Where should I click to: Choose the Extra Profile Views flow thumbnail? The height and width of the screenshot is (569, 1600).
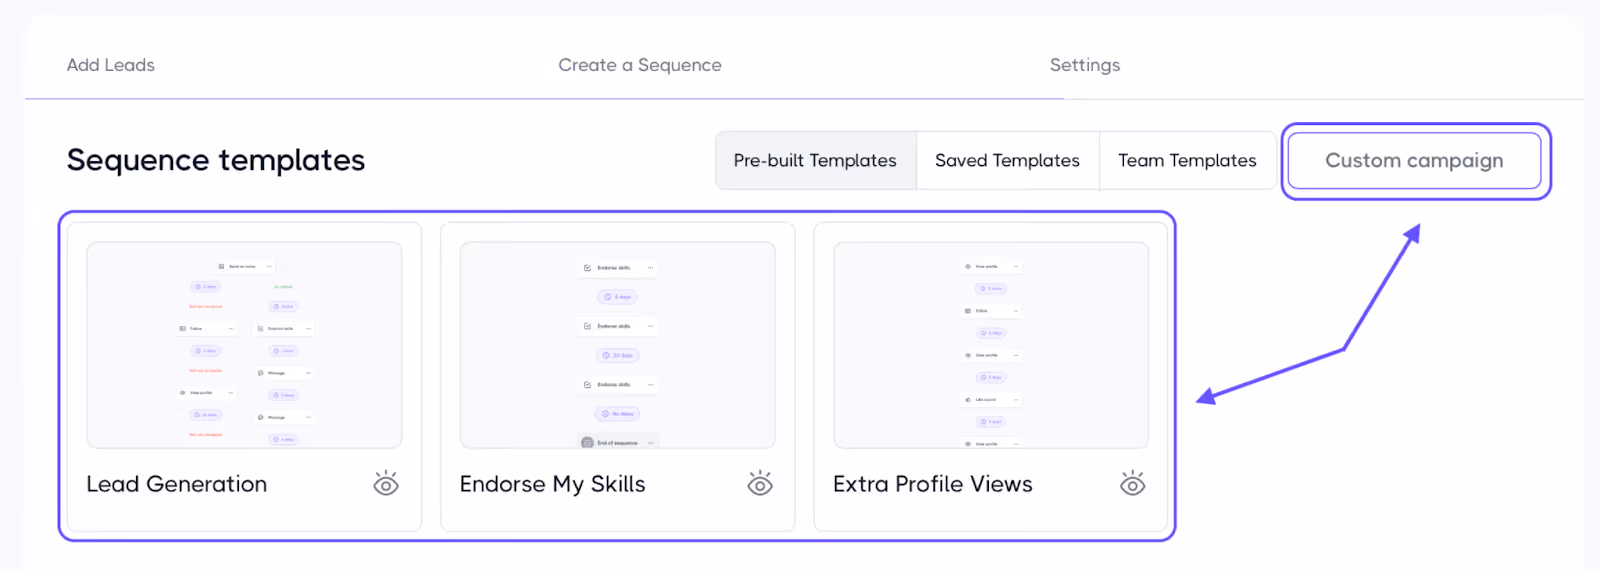click(990, 345)
